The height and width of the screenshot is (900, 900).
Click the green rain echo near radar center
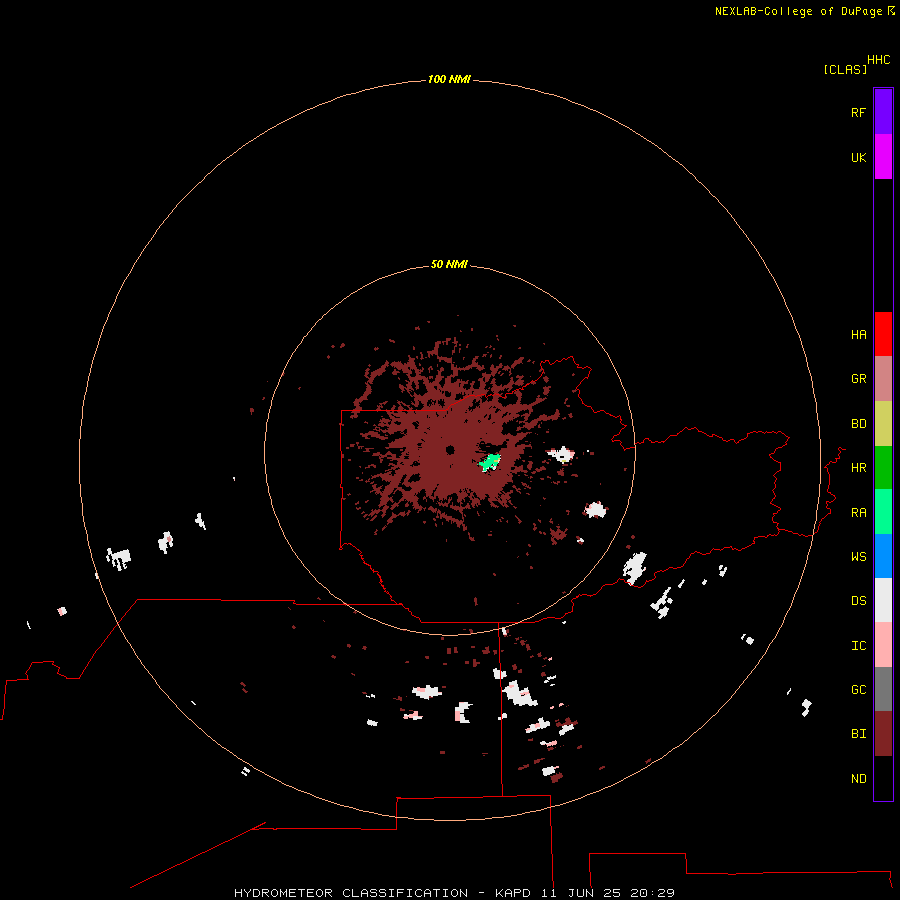coord(490,461)
